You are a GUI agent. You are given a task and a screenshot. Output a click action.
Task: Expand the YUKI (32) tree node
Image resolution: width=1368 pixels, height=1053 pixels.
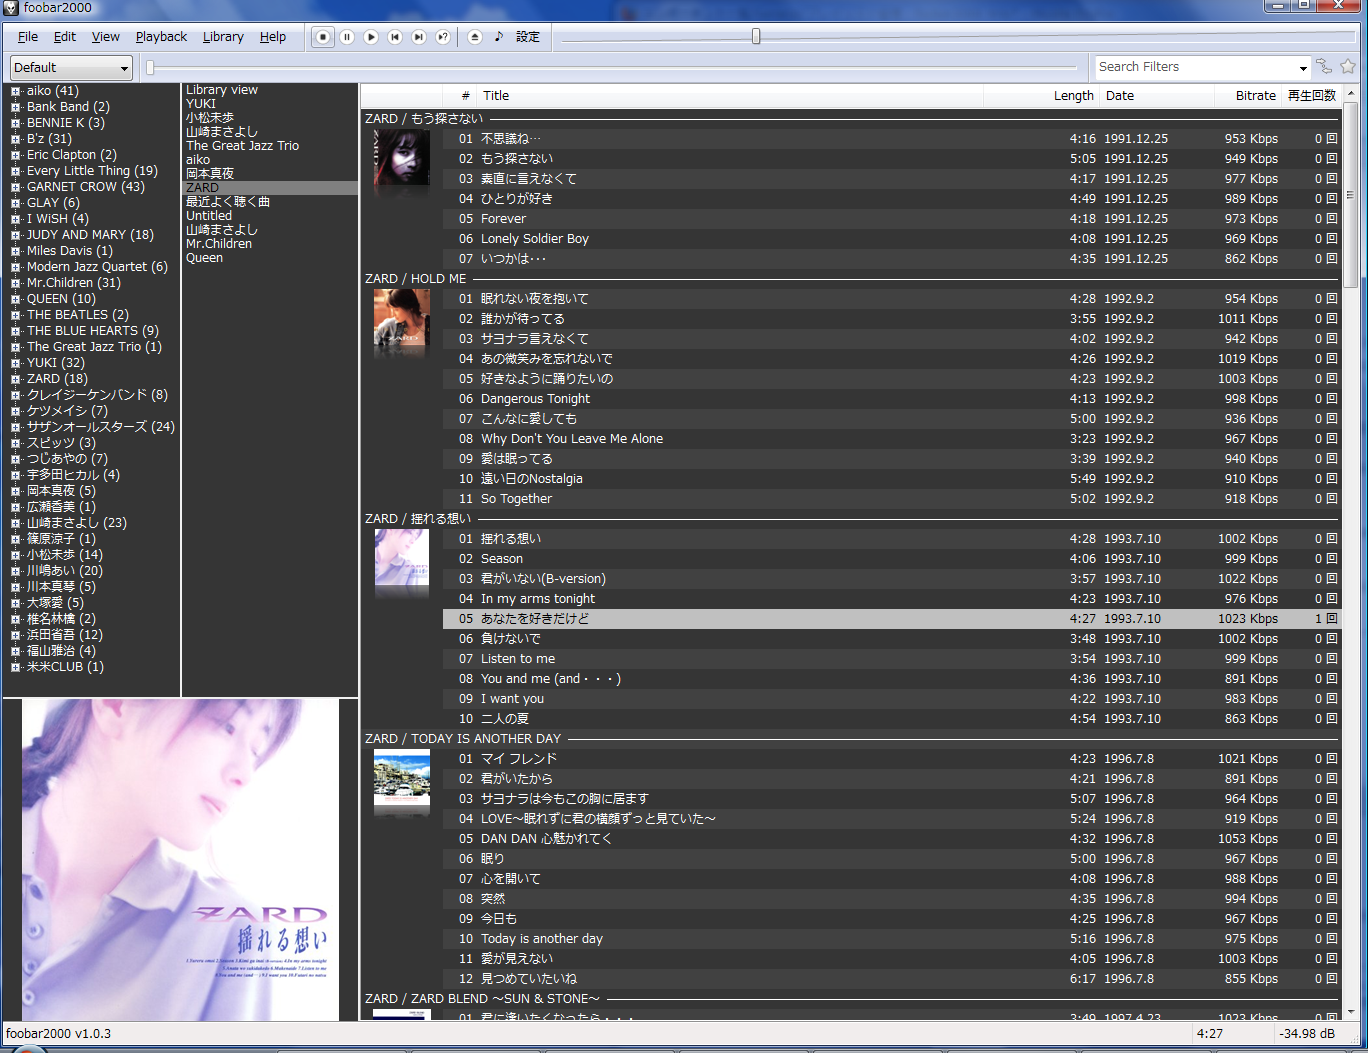[x=16, y=363]
